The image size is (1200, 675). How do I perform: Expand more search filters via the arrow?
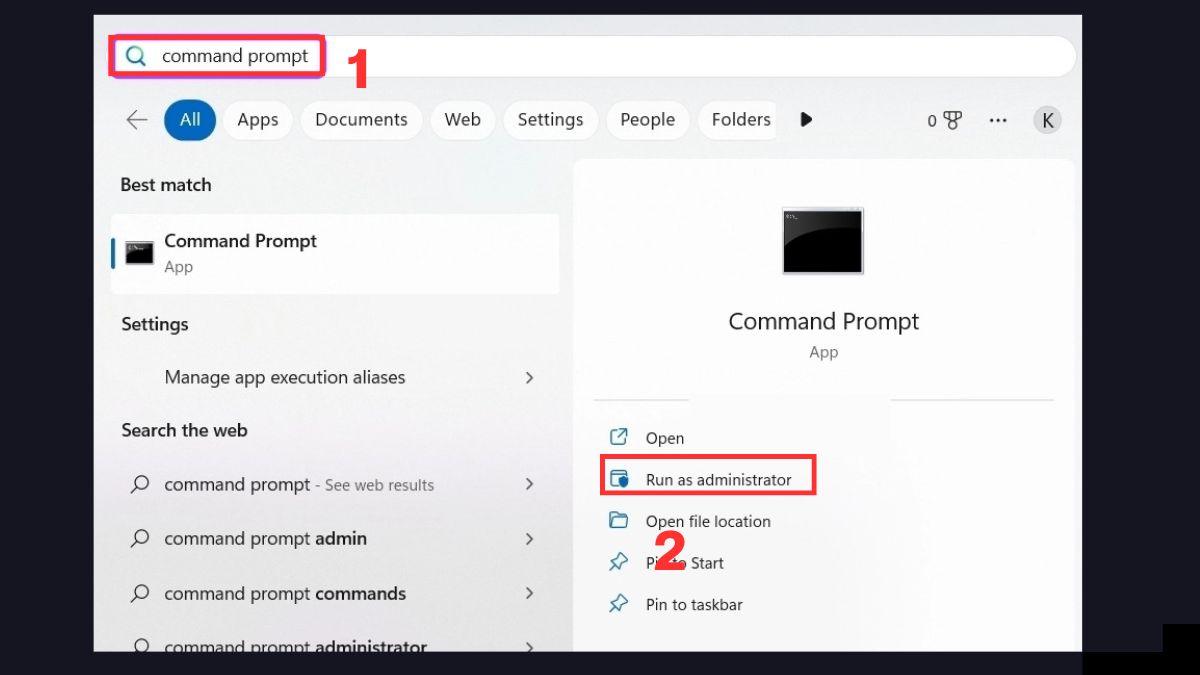click(806, 119)
